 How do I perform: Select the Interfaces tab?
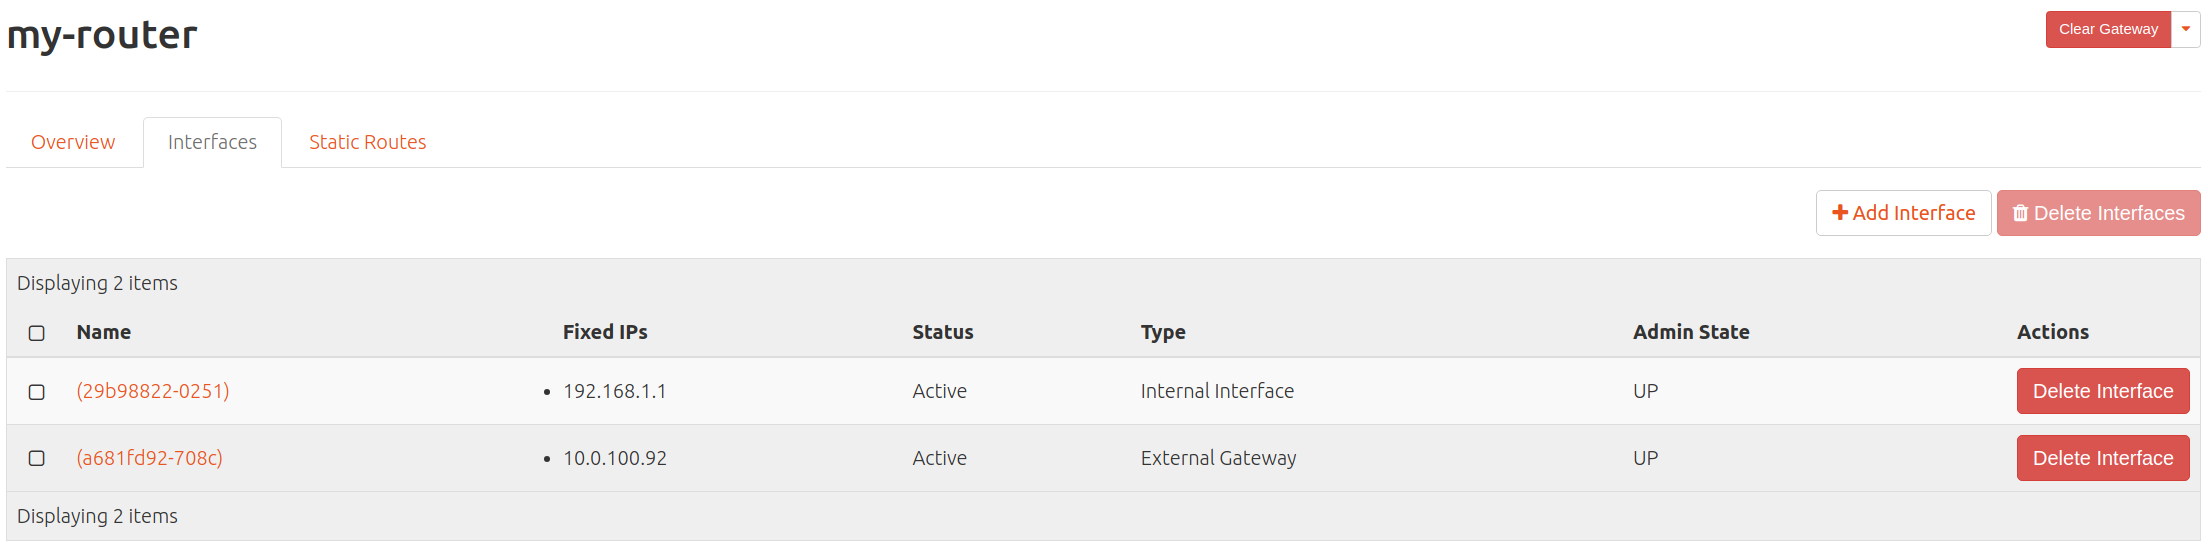click(212, 142)
